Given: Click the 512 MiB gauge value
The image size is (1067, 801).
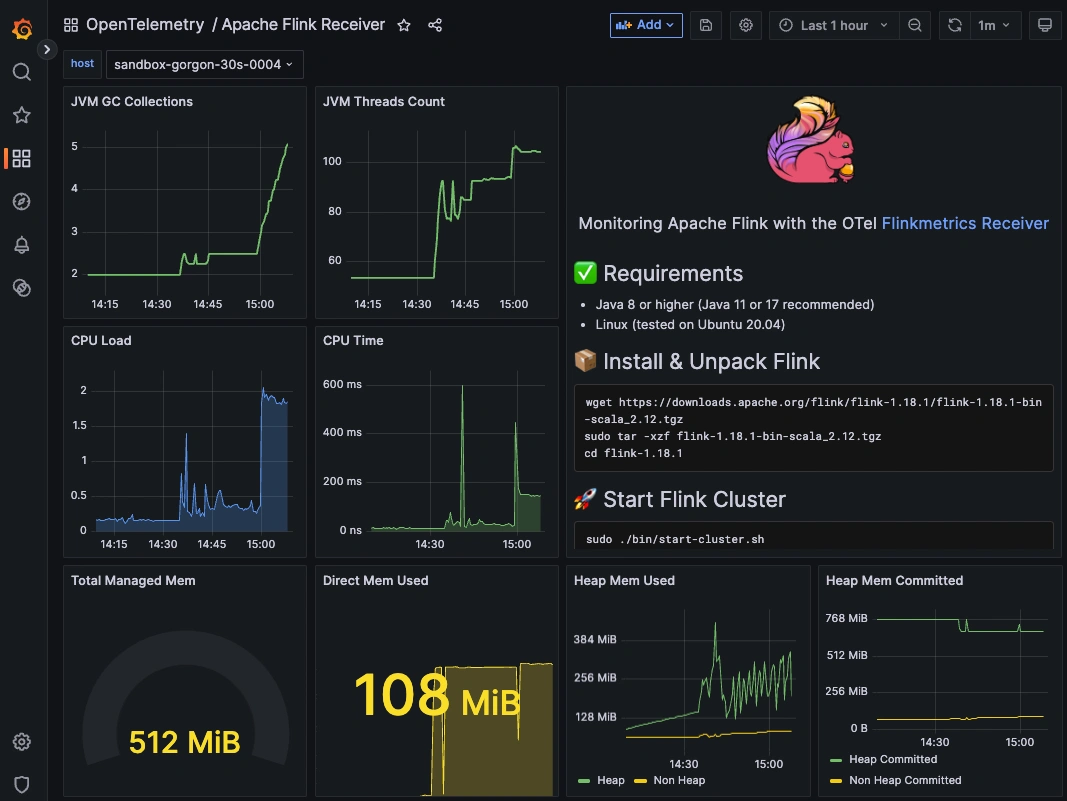Looking at the screenshot, I should pos(184,742).
